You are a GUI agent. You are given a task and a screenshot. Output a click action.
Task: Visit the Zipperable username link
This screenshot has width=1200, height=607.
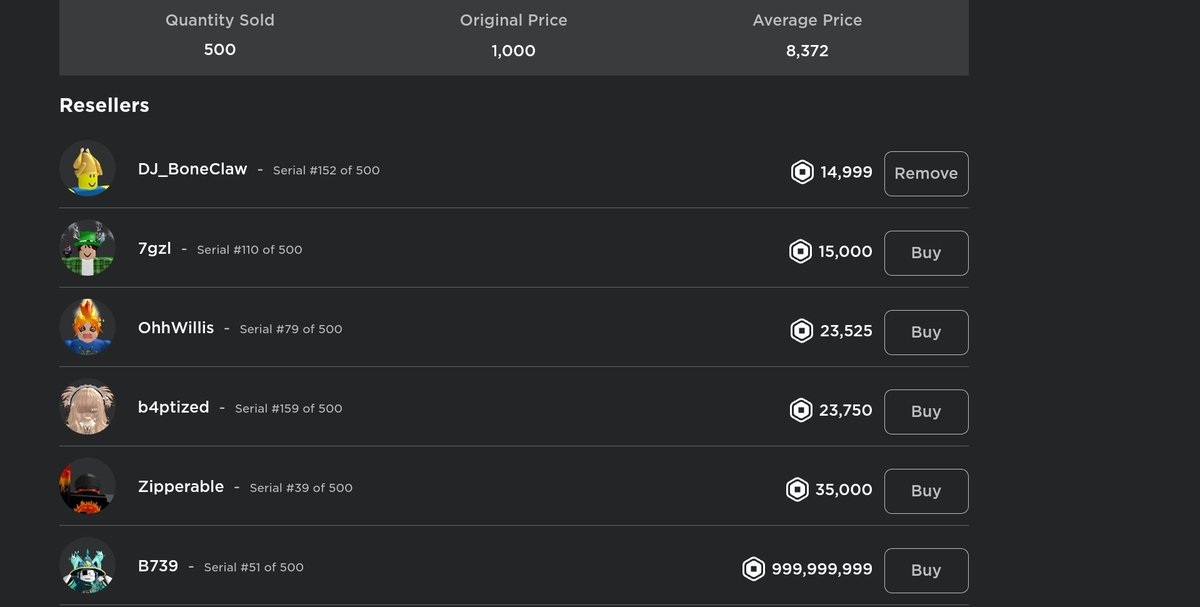tap(181, 487)
